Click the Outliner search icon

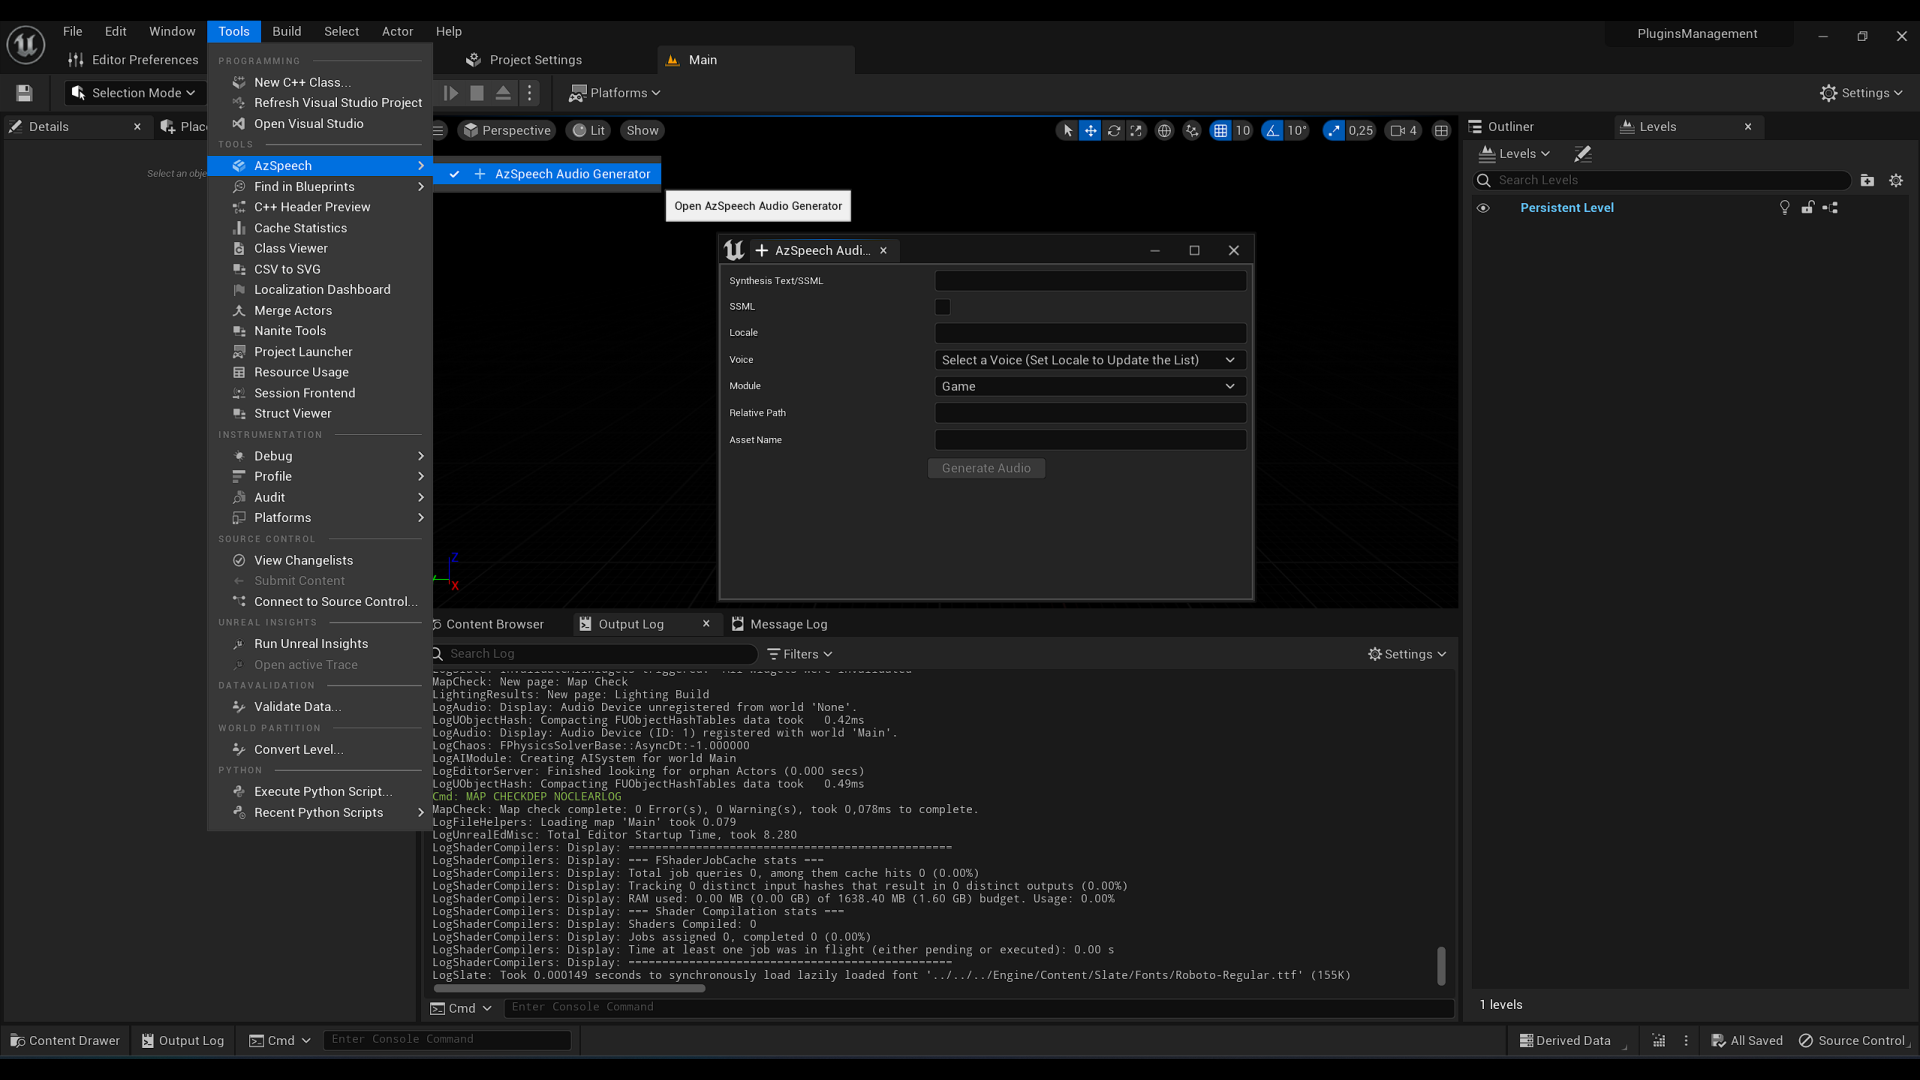(x=1484, y=179)
